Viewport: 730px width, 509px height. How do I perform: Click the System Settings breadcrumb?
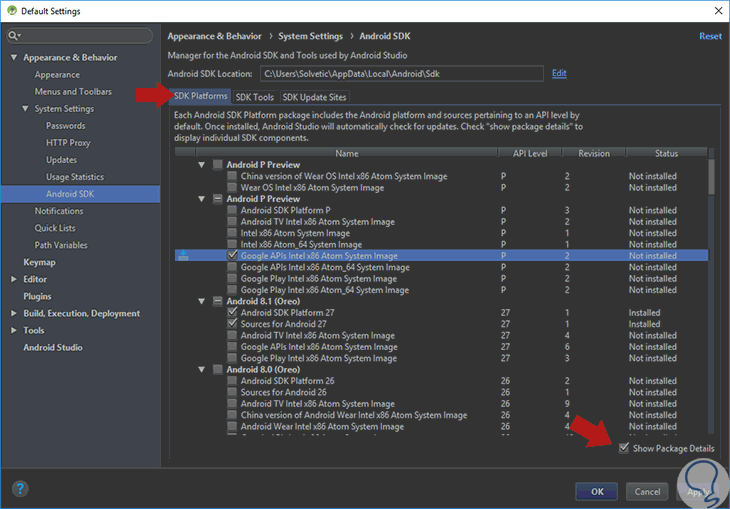click(311, 36)
